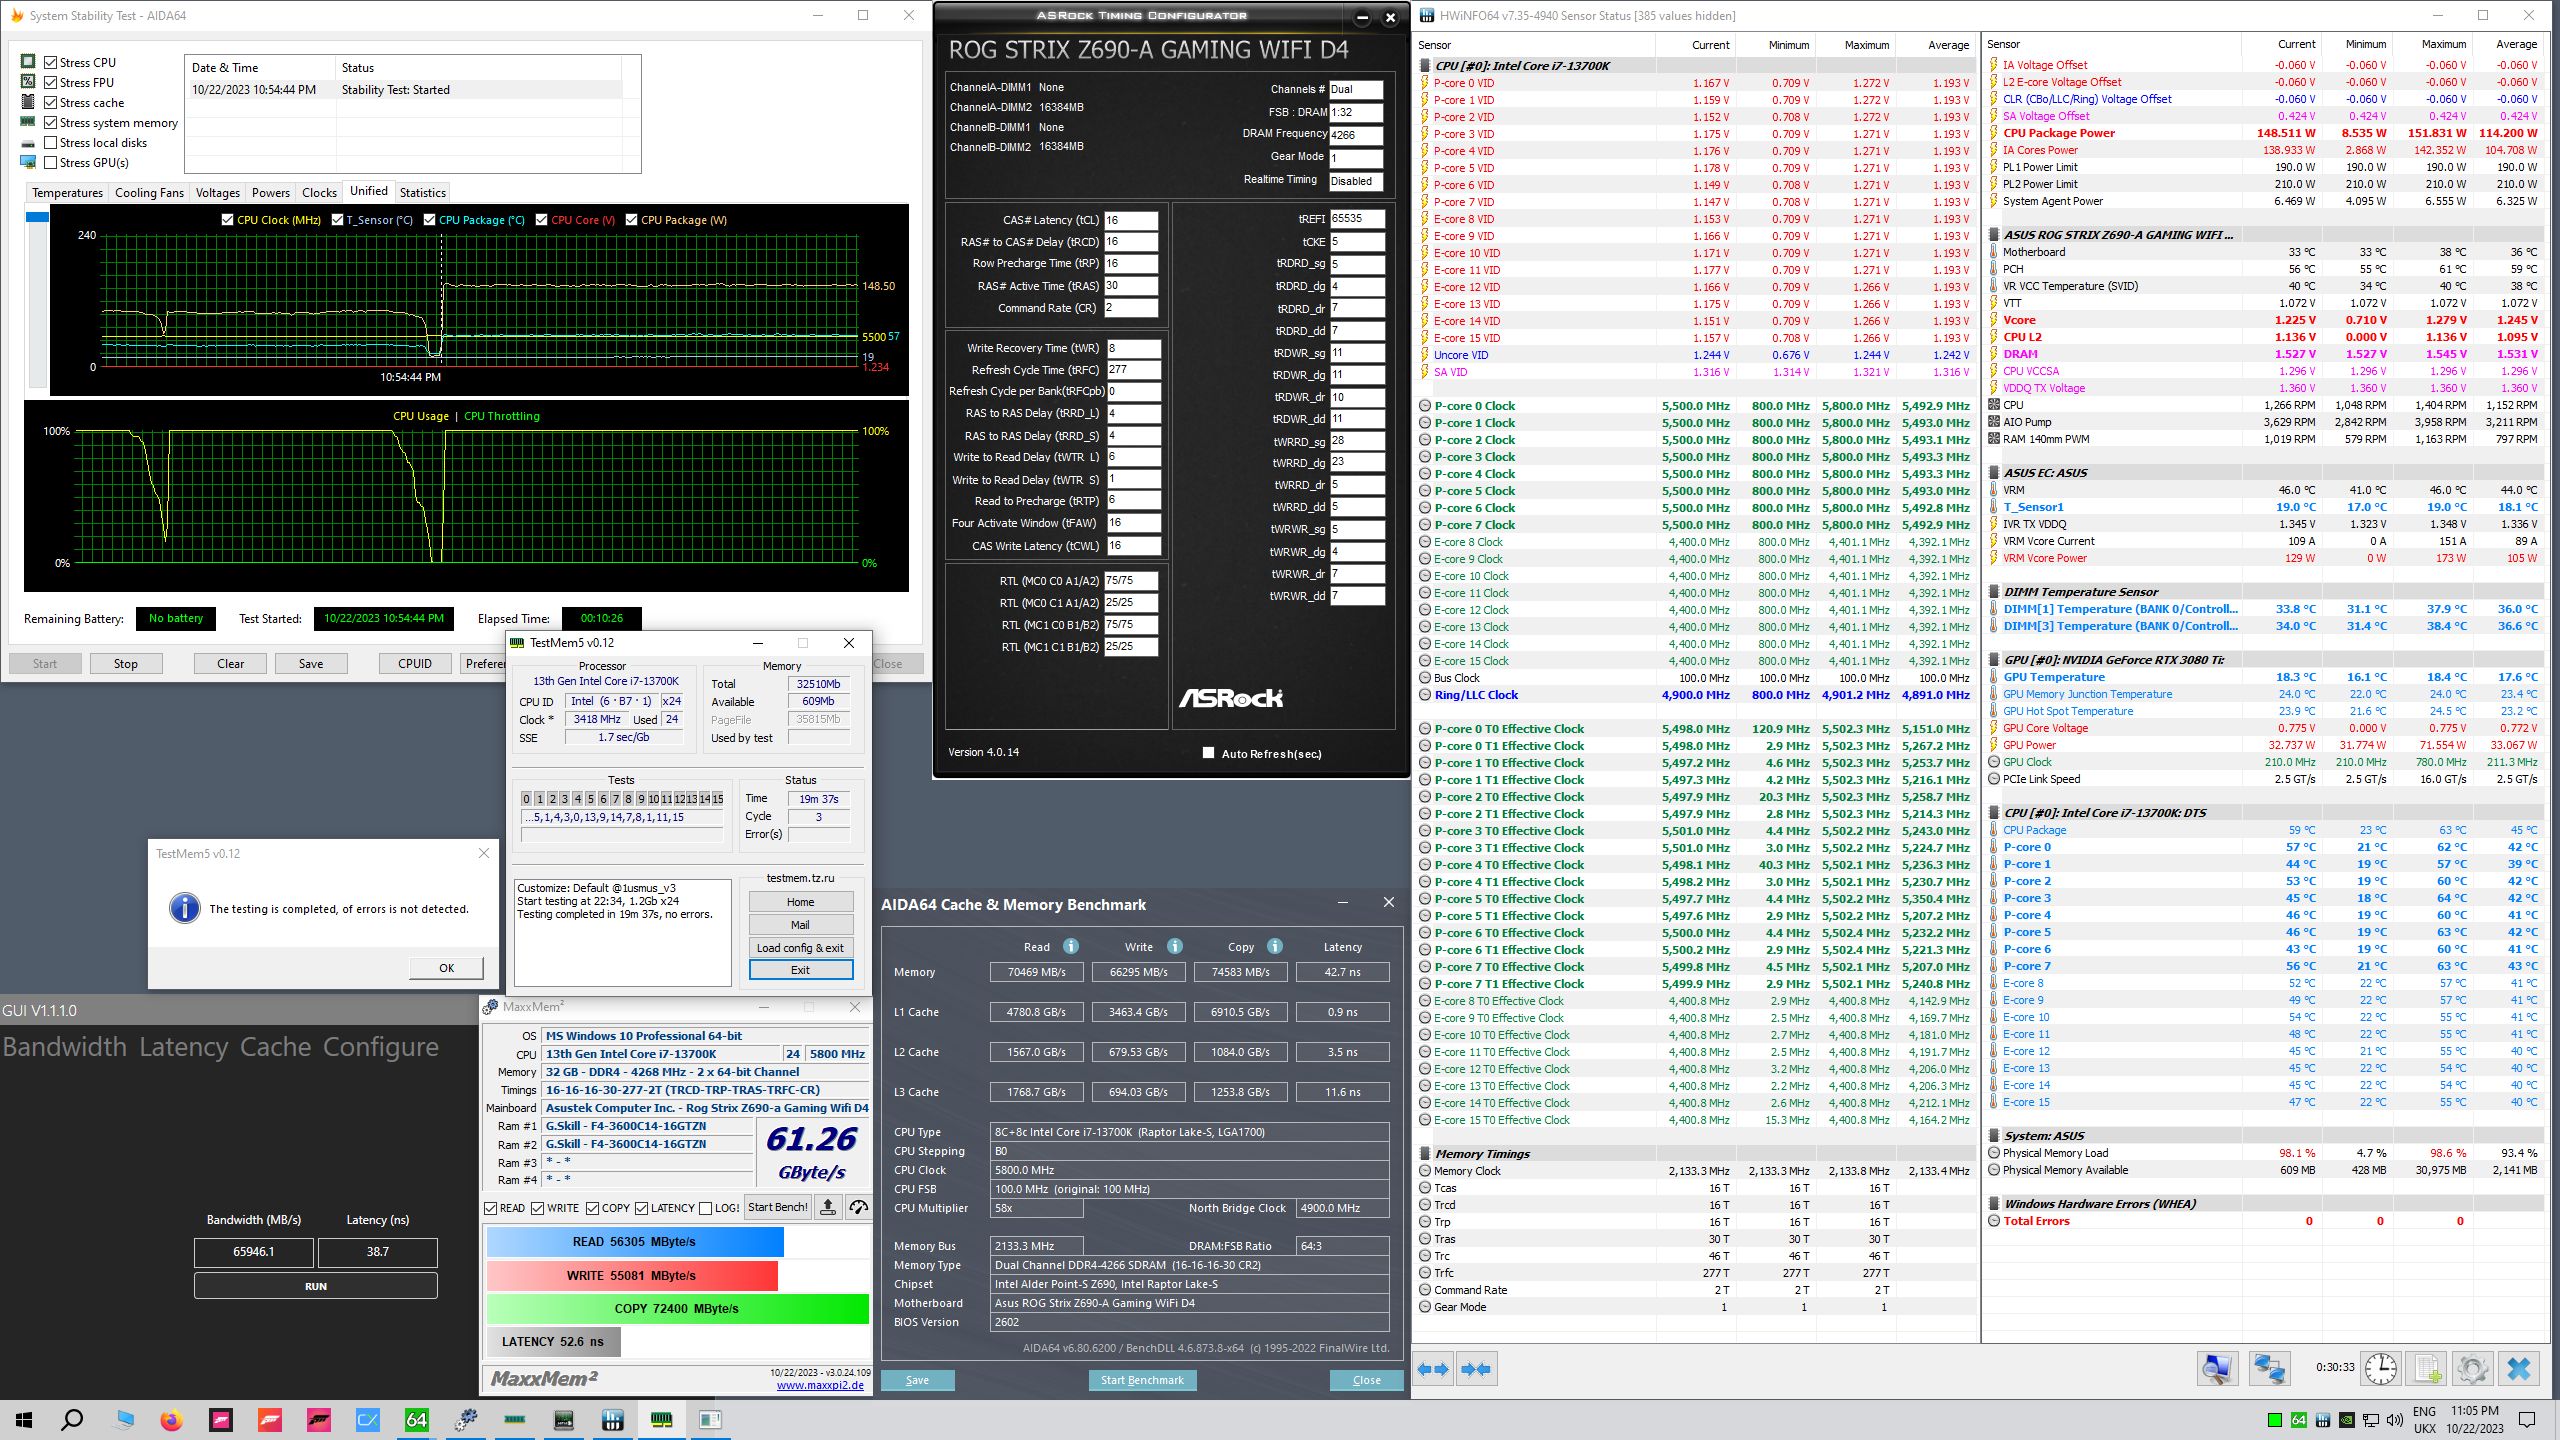Click HWiNFO clock reset icon

click(2380, 1369)
